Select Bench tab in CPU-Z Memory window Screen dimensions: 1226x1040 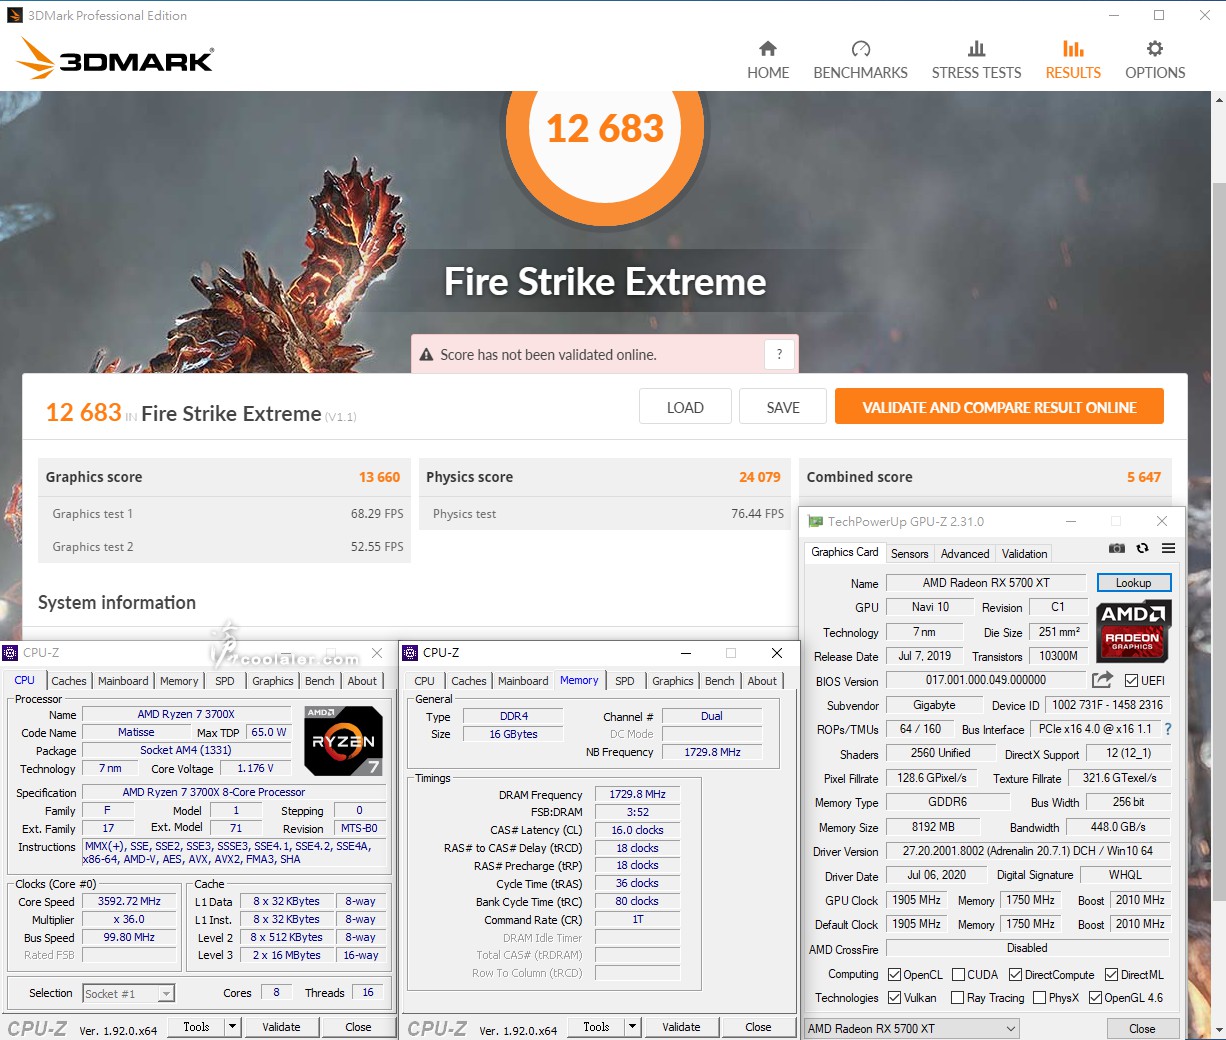[x=719, y=681]
